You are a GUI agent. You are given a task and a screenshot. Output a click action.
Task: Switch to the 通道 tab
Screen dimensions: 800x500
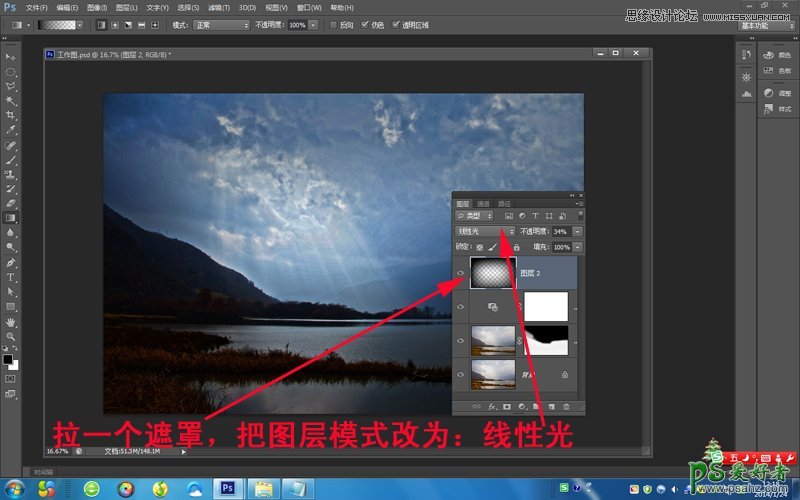point(483,204)
